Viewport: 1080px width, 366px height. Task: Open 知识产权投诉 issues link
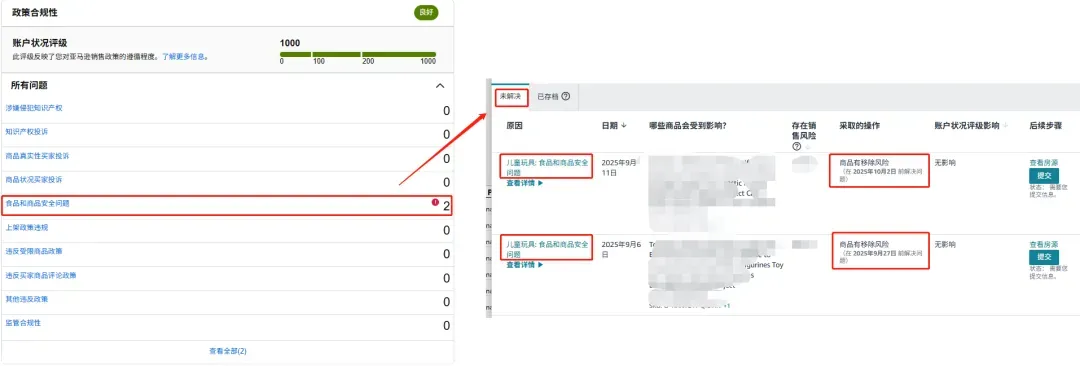point(27,131)
